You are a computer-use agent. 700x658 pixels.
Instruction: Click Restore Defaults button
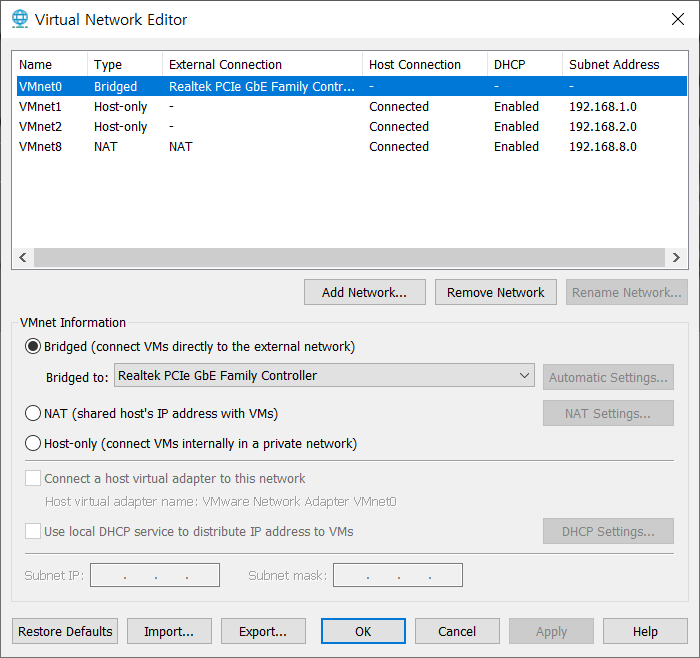click(65, 631)
